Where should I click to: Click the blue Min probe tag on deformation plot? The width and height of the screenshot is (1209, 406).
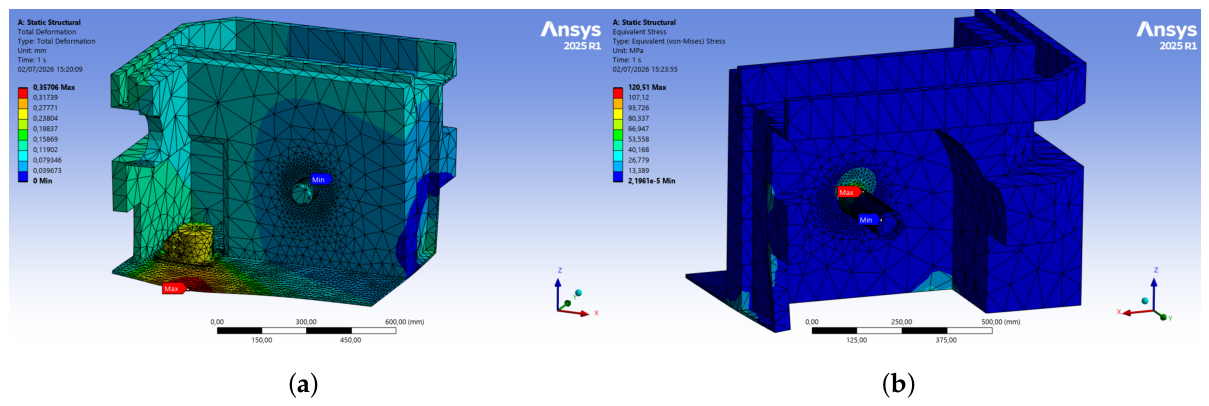319,180
